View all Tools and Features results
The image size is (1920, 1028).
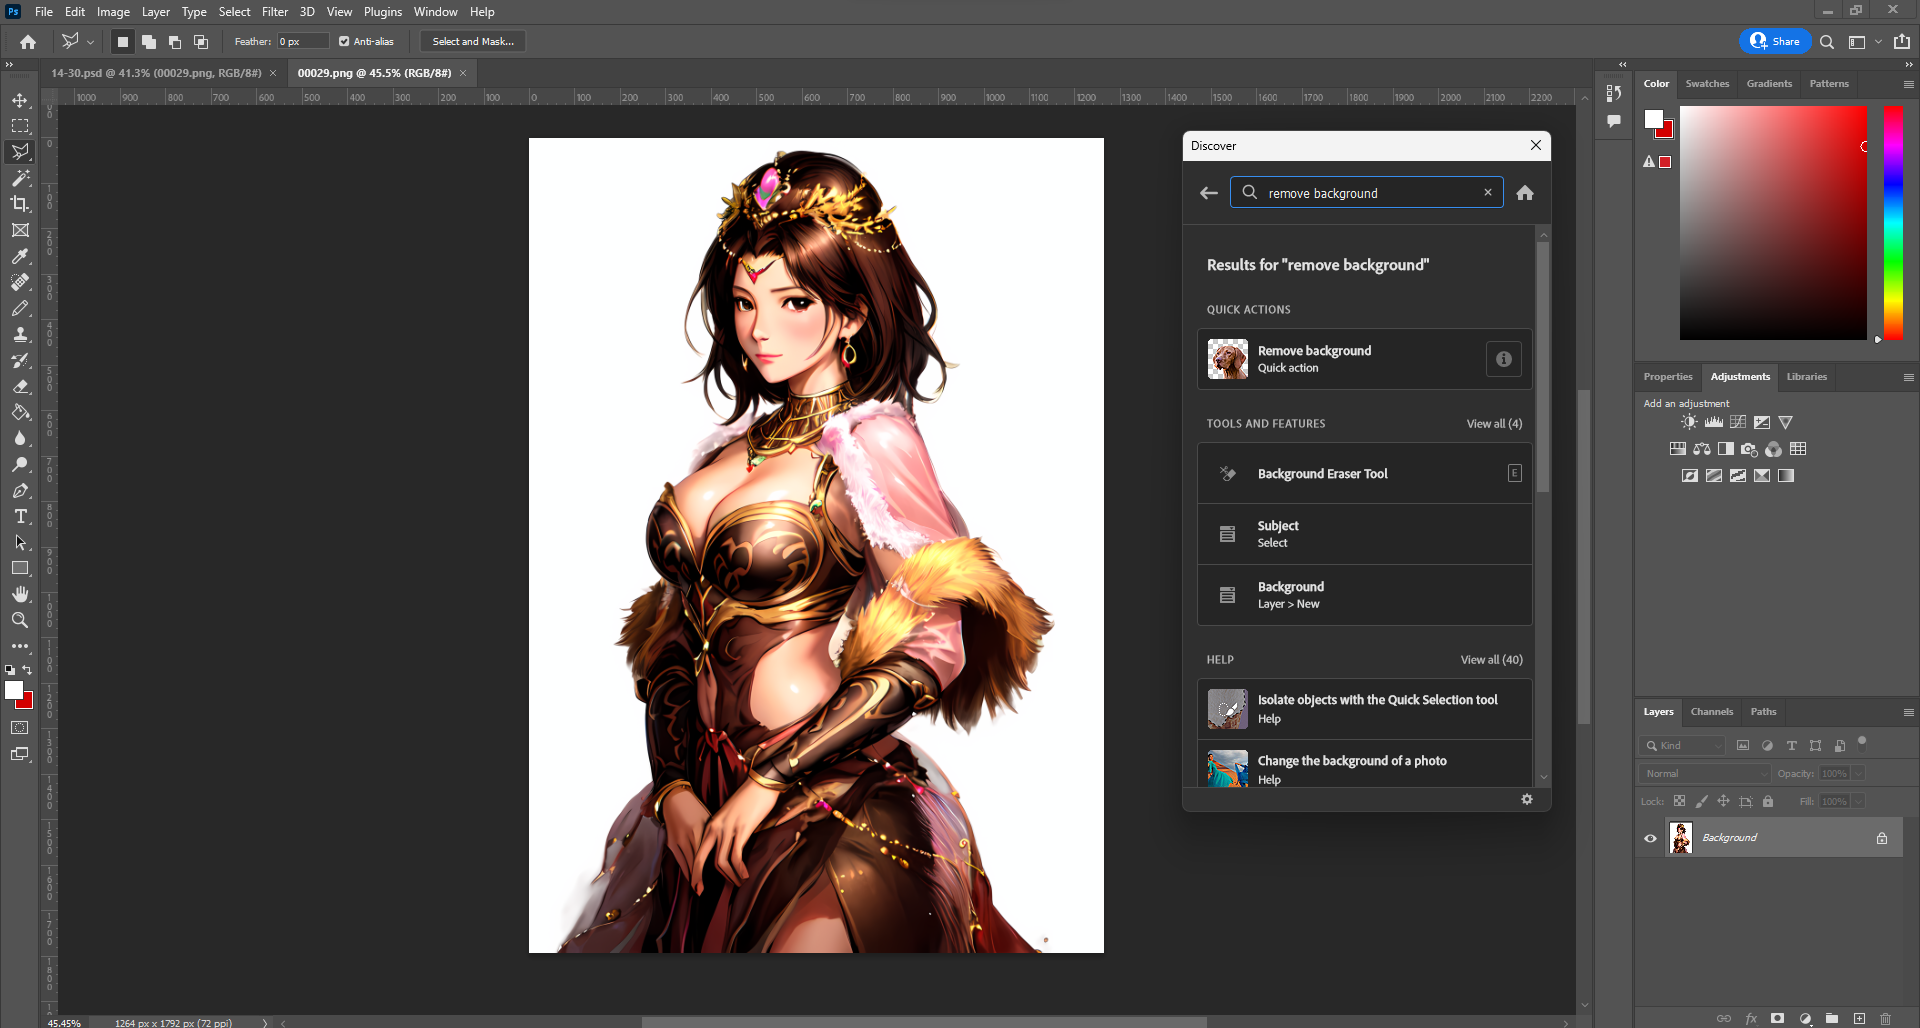click(1494, 424)
